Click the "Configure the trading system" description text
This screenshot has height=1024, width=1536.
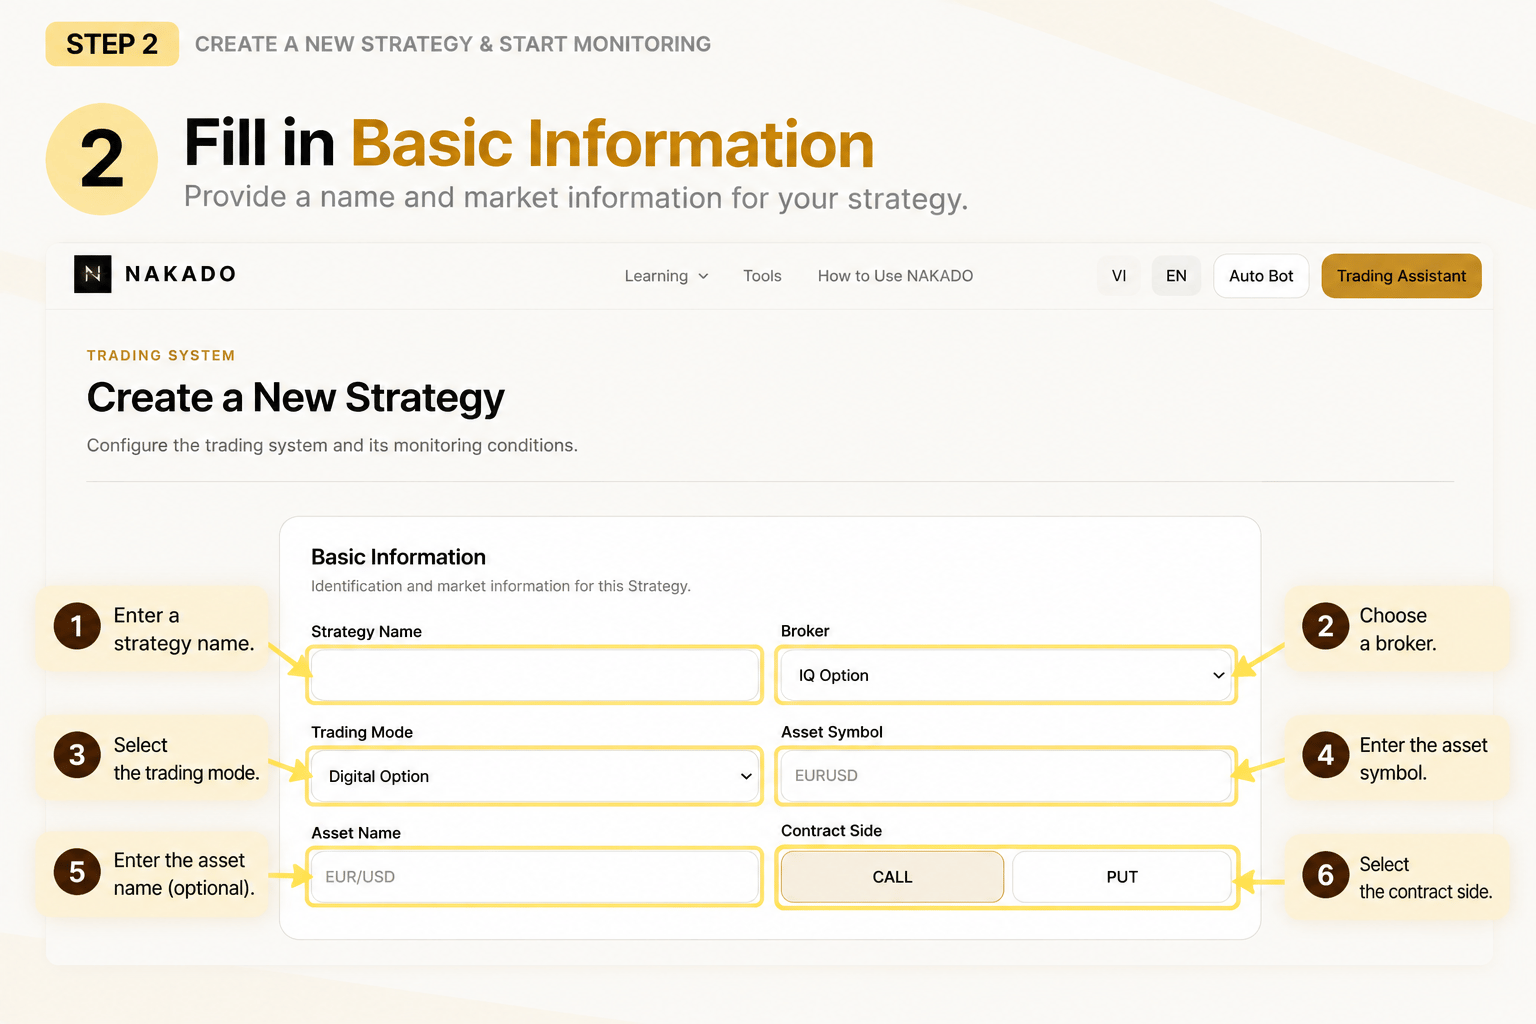(332, 445)
